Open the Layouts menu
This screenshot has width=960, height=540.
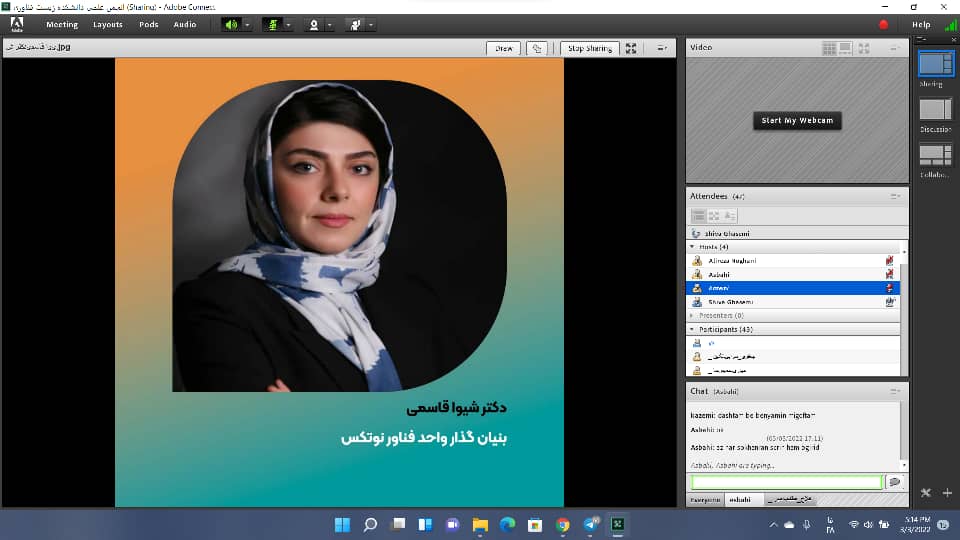point(108,24)
